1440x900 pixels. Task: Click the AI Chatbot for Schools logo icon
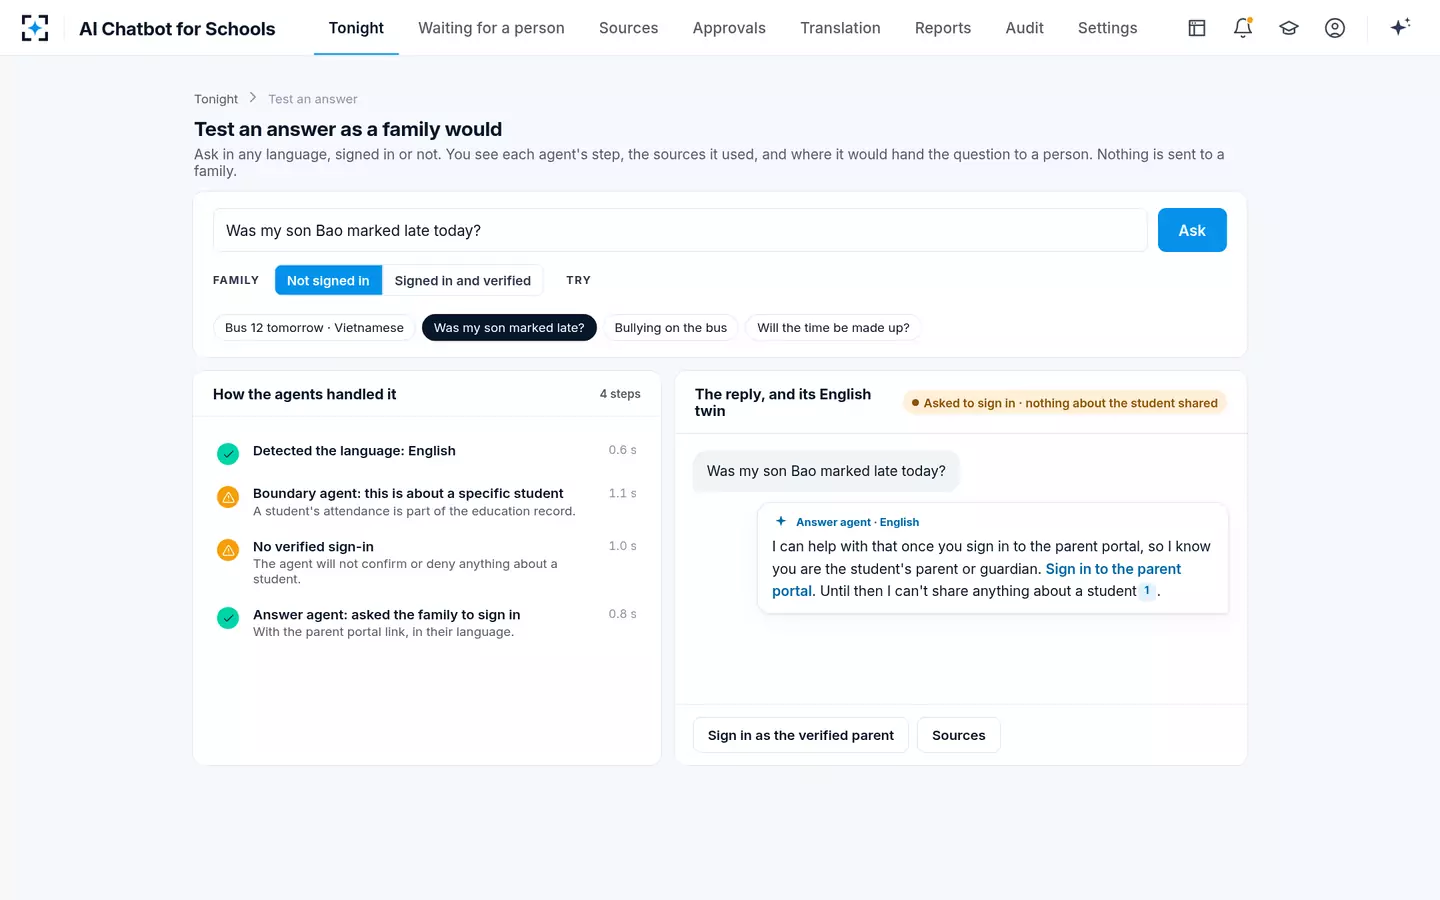tap(35, 28)
